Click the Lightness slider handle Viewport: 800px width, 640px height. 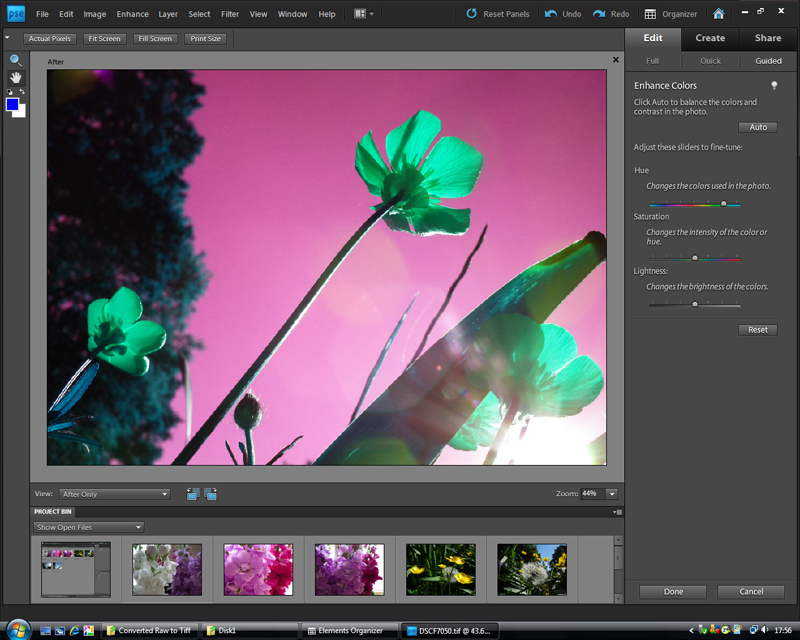pos(694,304)
